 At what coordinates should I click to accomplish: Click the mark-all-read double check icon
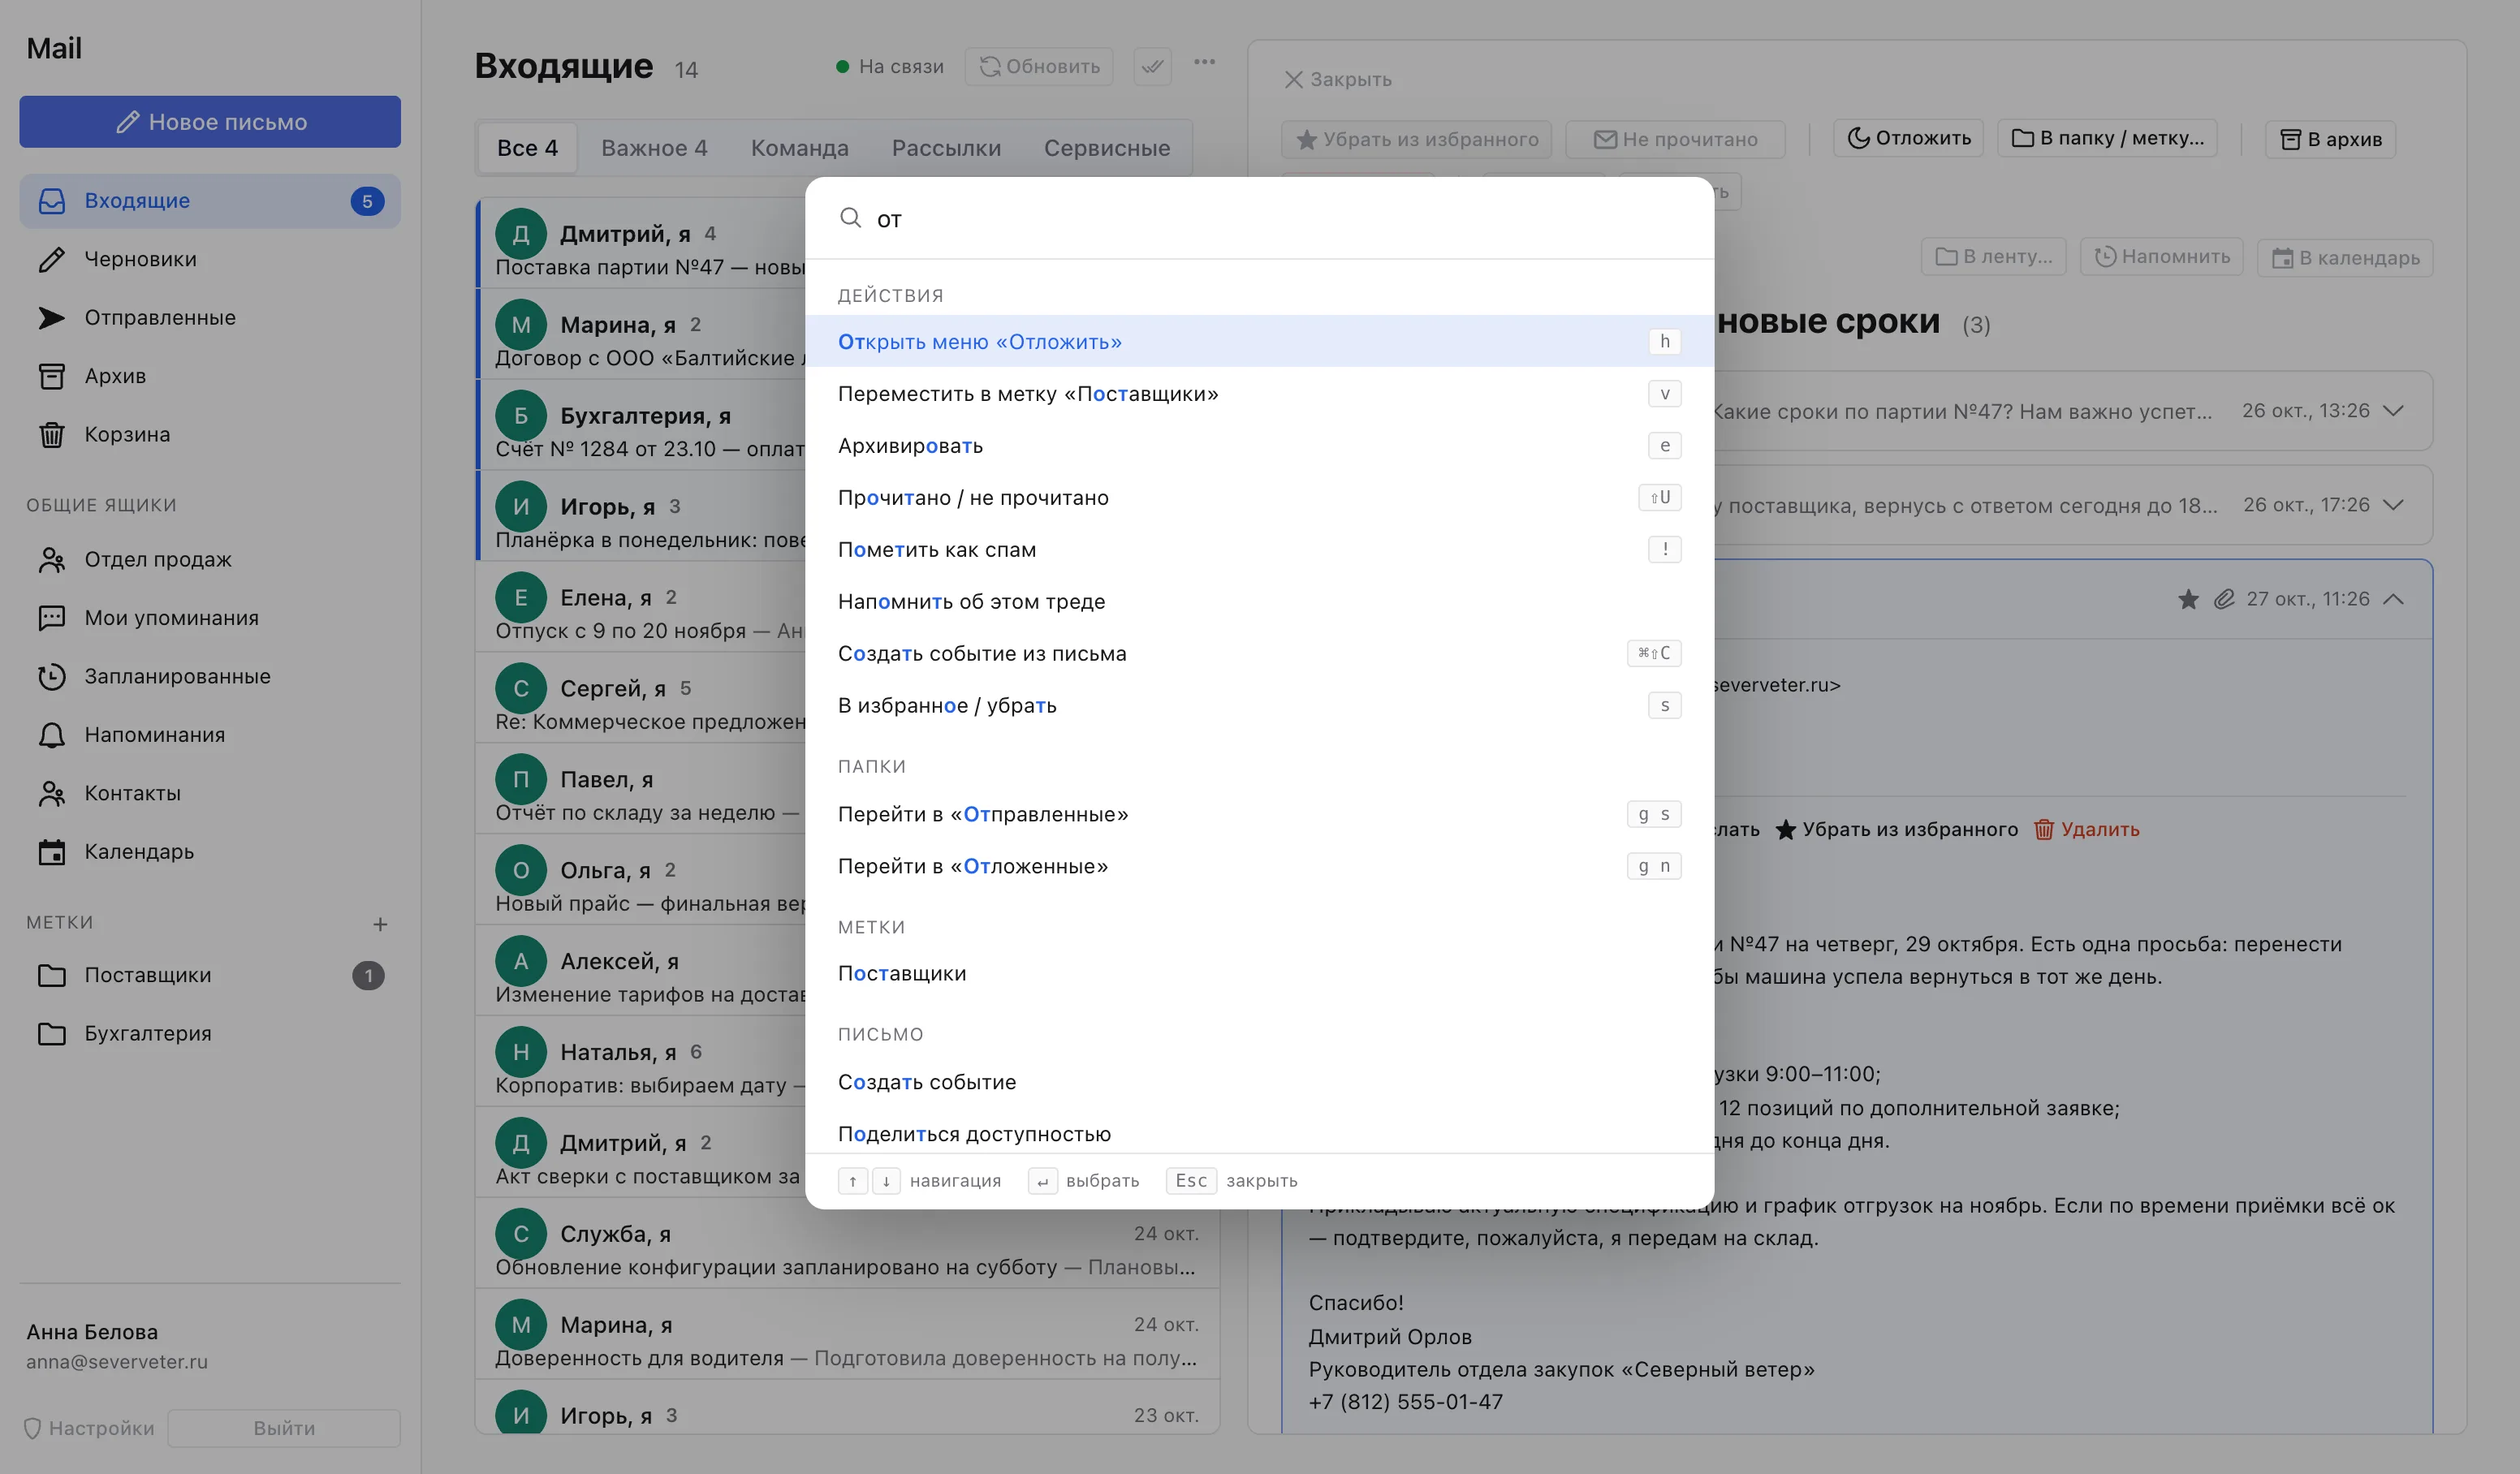1153,66
